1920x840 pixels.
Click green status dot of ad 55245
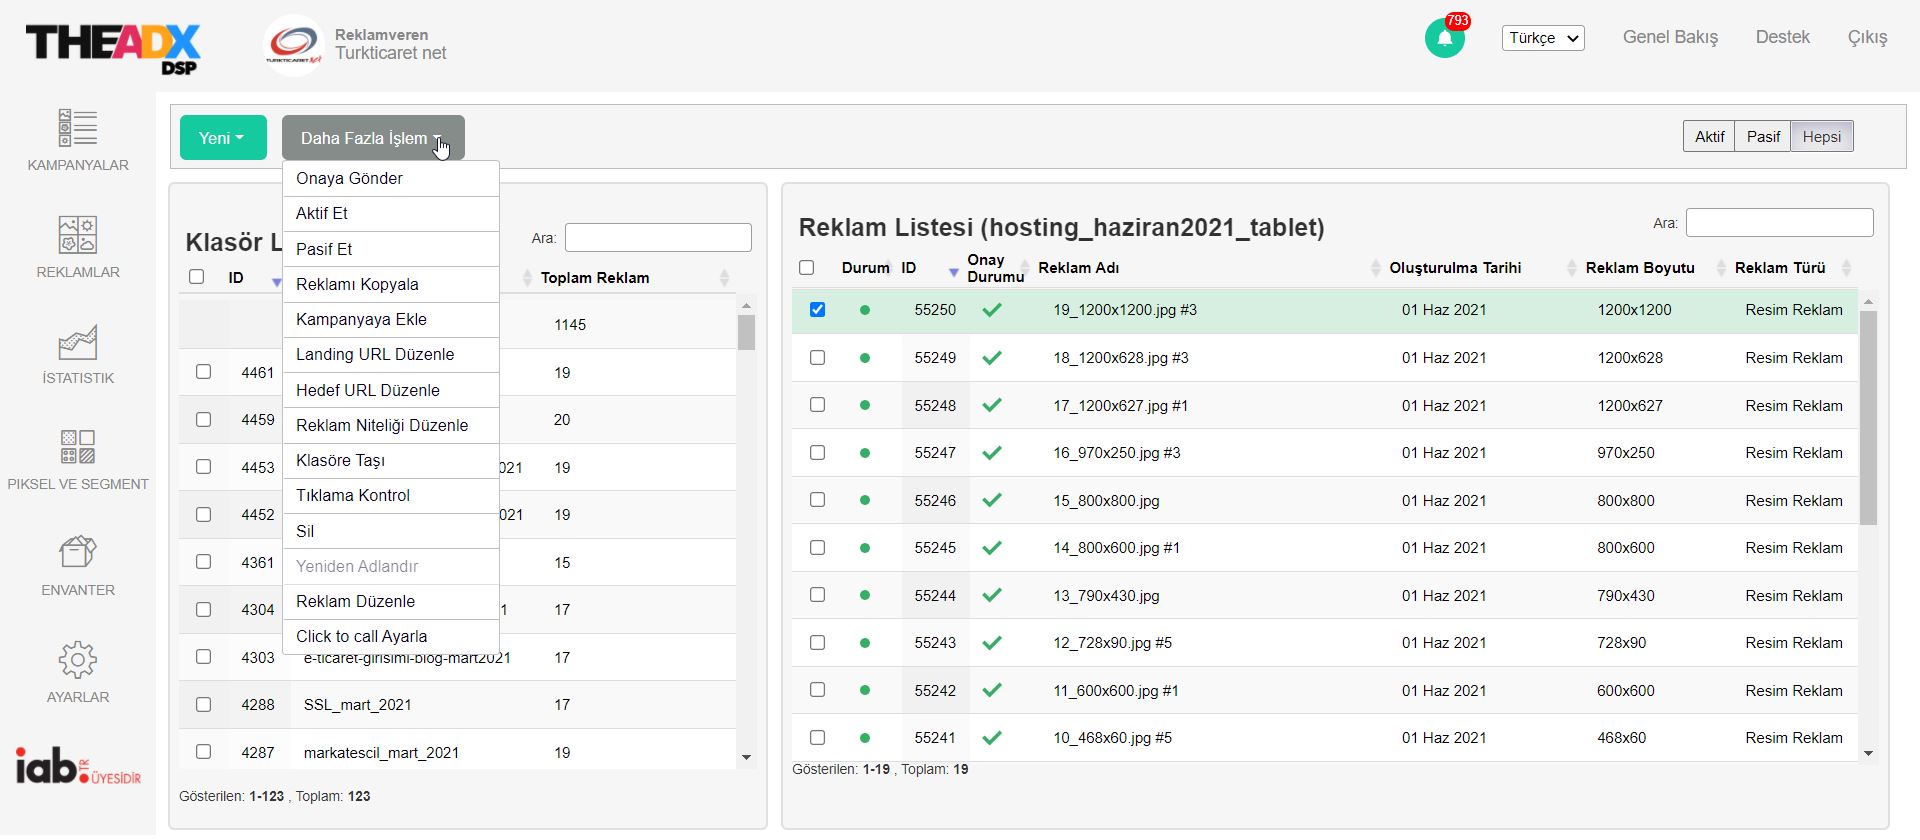pos(865,548)
